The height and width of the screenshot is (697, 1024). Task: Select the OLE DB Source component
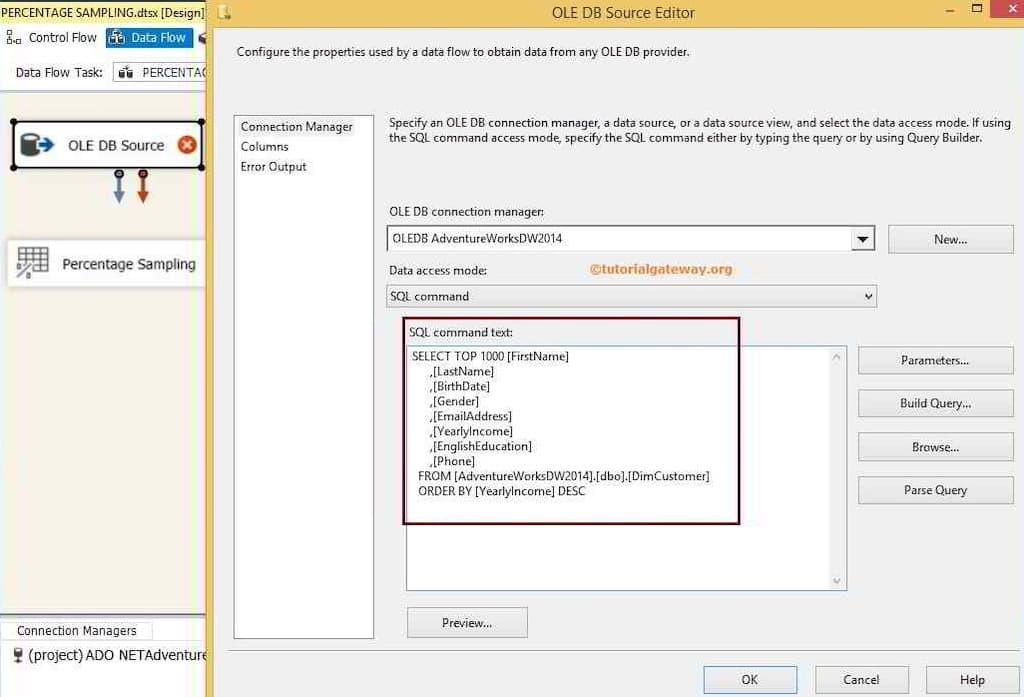[108, 145]
